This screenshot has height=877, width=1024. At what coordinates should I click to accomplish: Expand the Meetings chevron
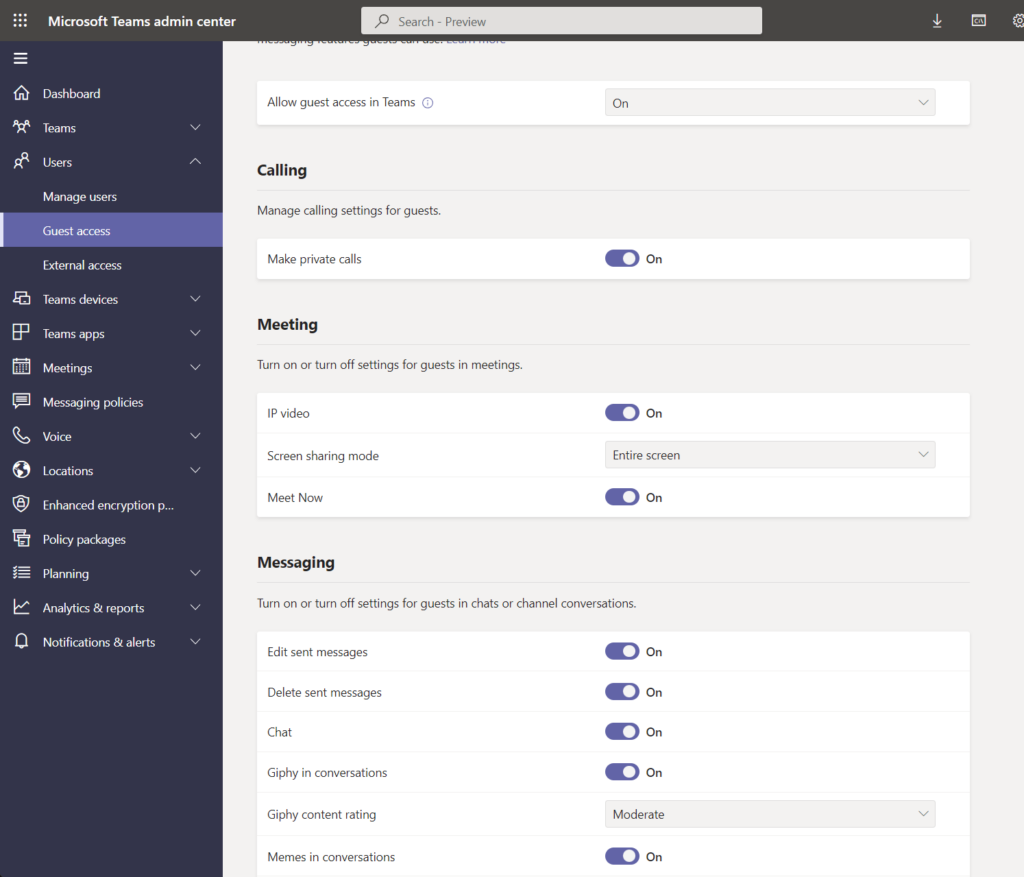point(195,367)
